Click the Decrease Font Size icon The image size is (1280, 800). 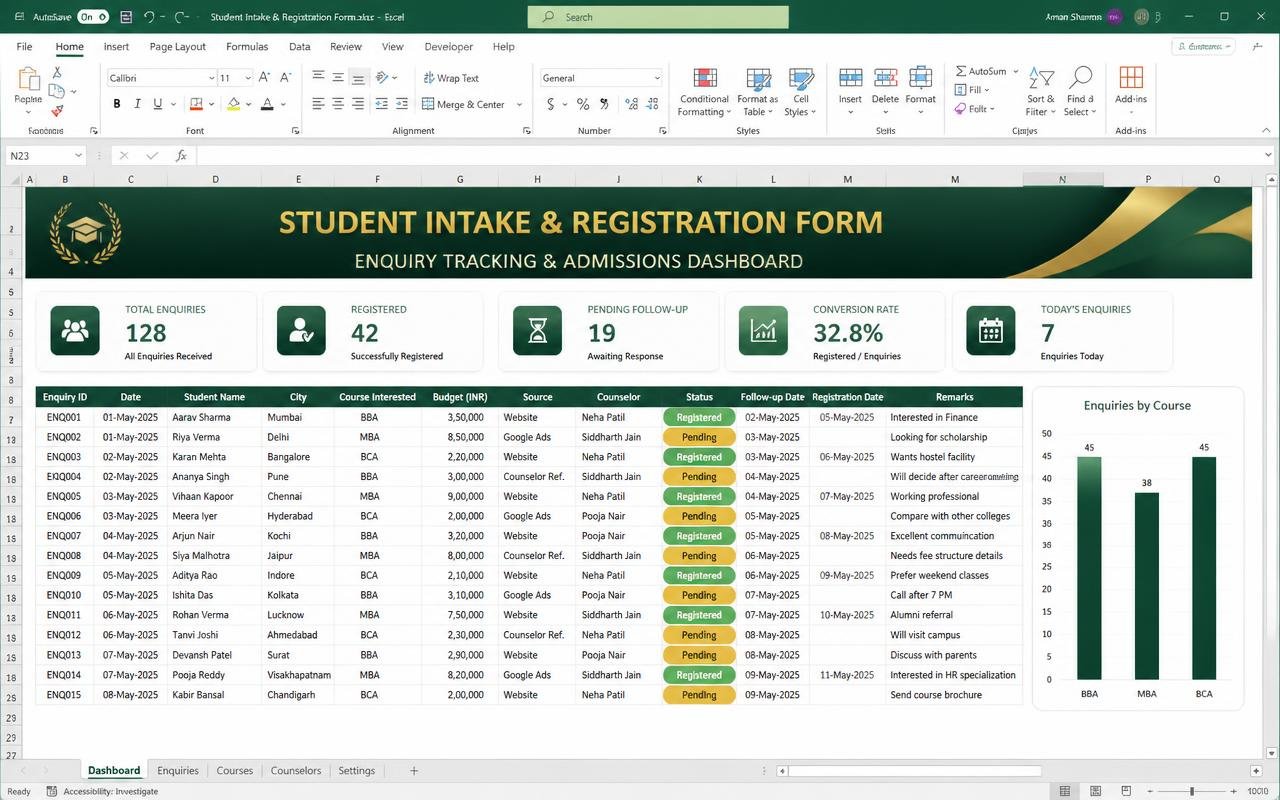coord(285,78)
